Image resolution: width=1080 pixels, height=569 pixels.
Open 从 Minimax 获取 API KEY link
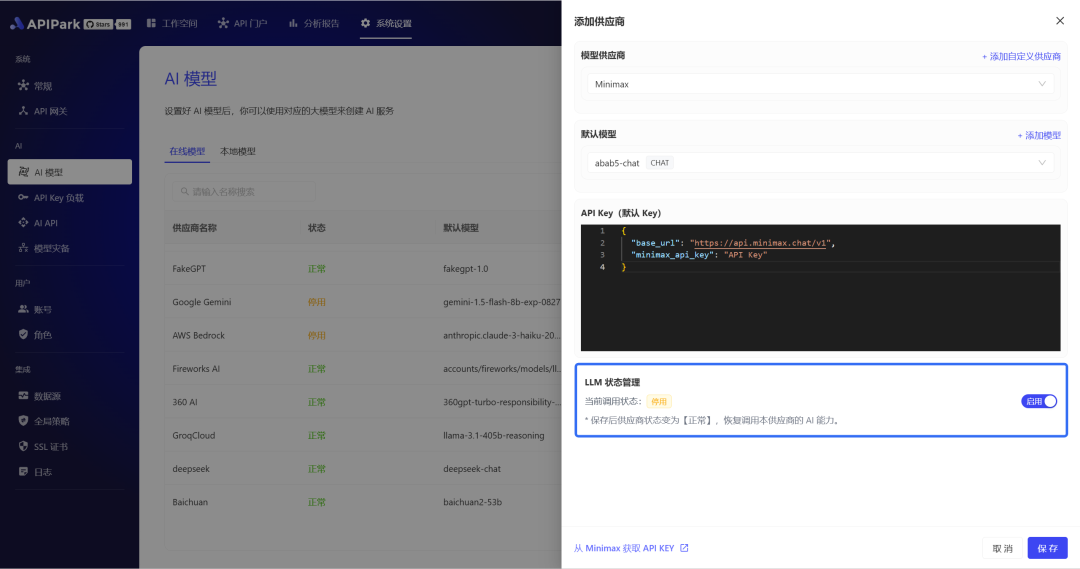tap(630, 548)
